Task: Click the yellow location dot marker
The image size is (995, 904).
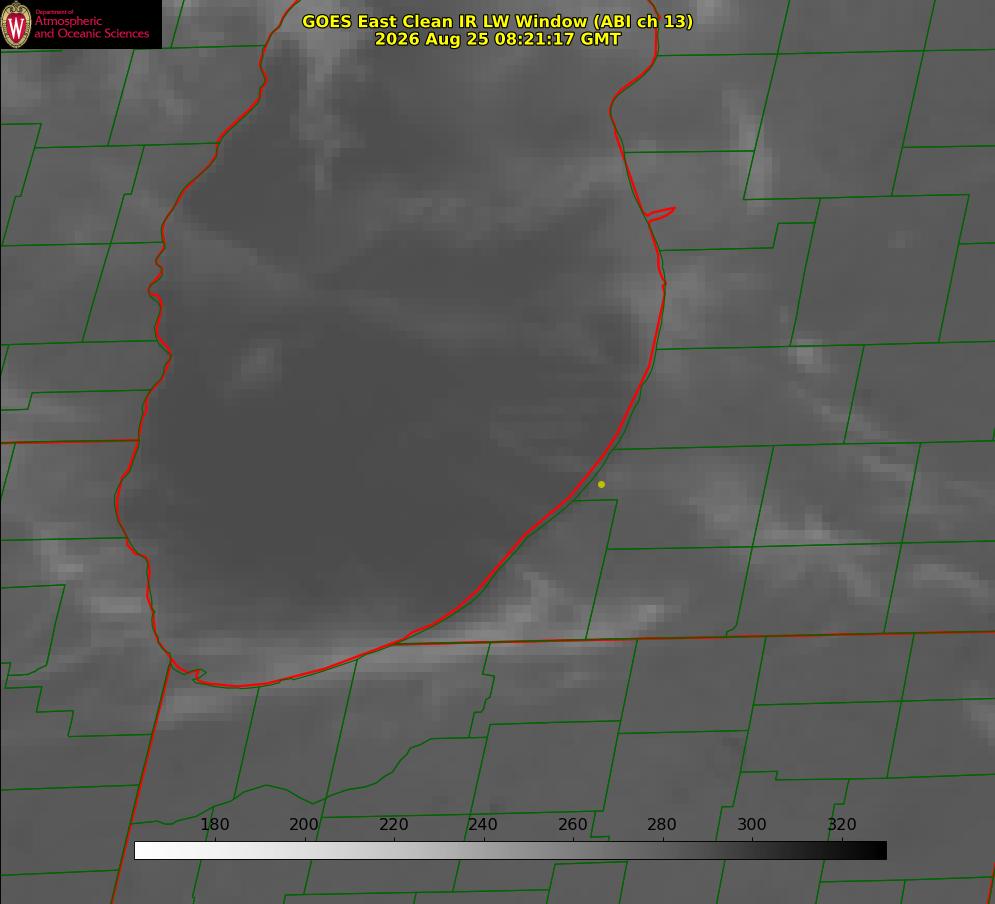Action: 601,484
